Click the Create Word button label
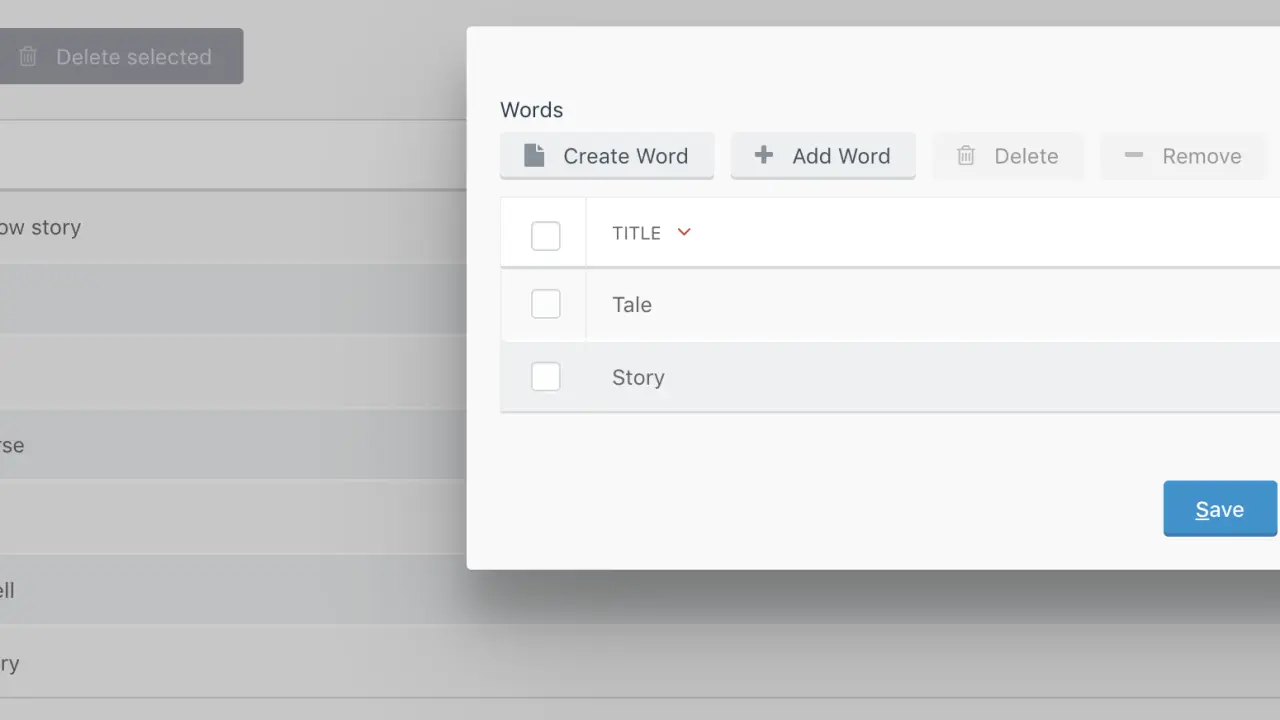Image resolution: width=1280 pixels, height=720 pixels. [625, 156]
